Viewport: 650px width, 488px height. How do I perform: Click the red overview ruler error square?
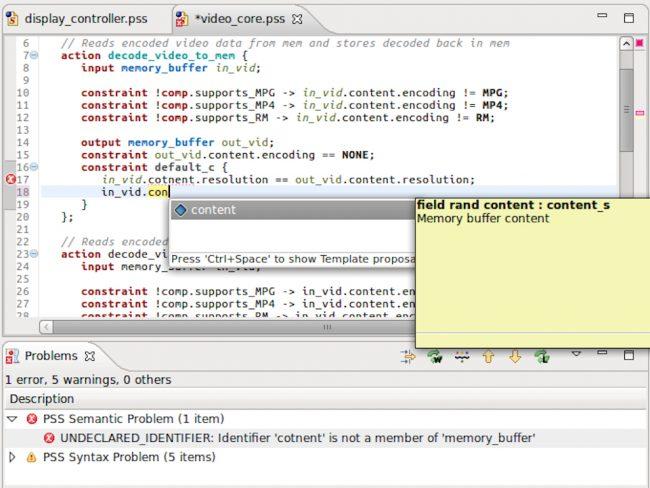pyautogui.click(x=640, y=43)
